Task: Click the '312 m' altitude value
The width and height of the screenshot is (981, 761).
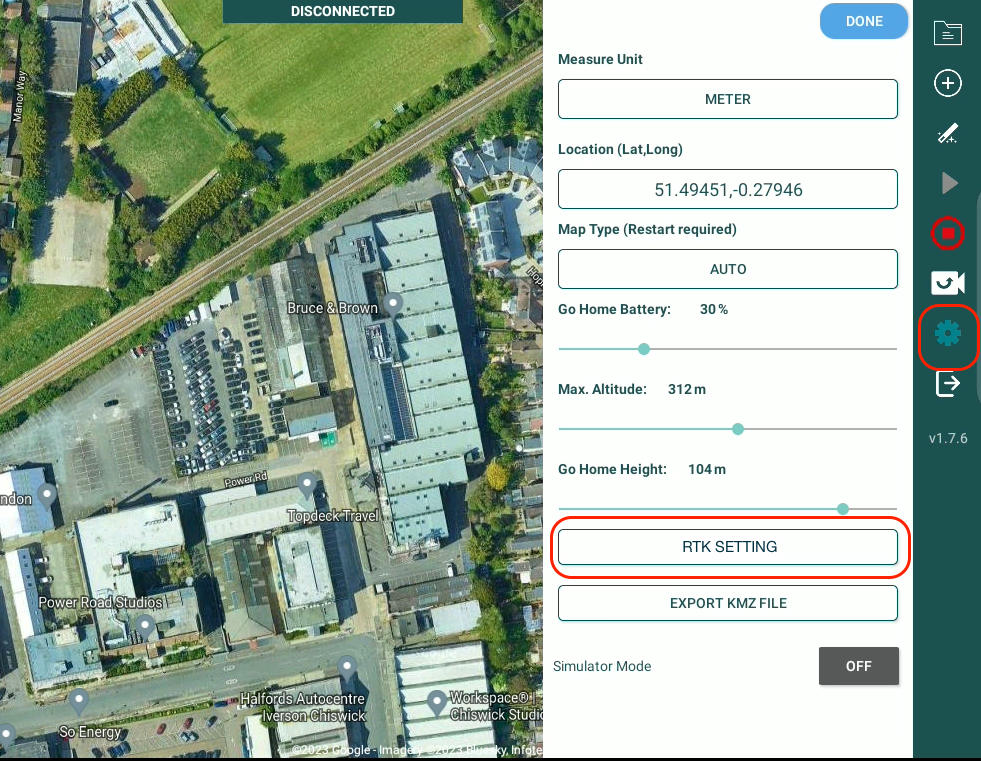Action: (x=687, y=389)
